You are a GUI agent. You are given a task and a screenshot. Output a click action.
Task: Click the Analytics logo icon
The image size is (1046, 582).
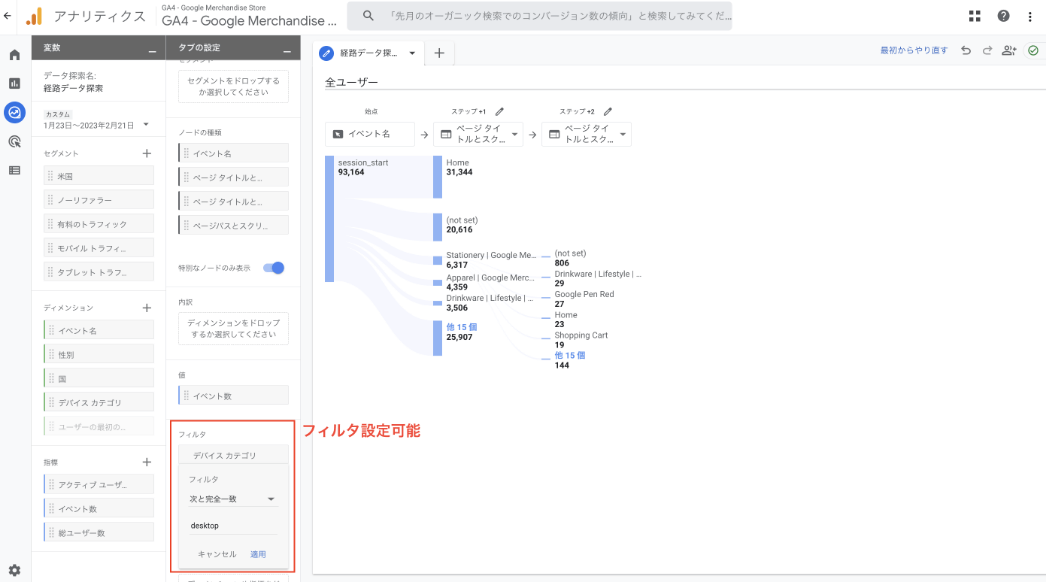click(x=34, y=16)
